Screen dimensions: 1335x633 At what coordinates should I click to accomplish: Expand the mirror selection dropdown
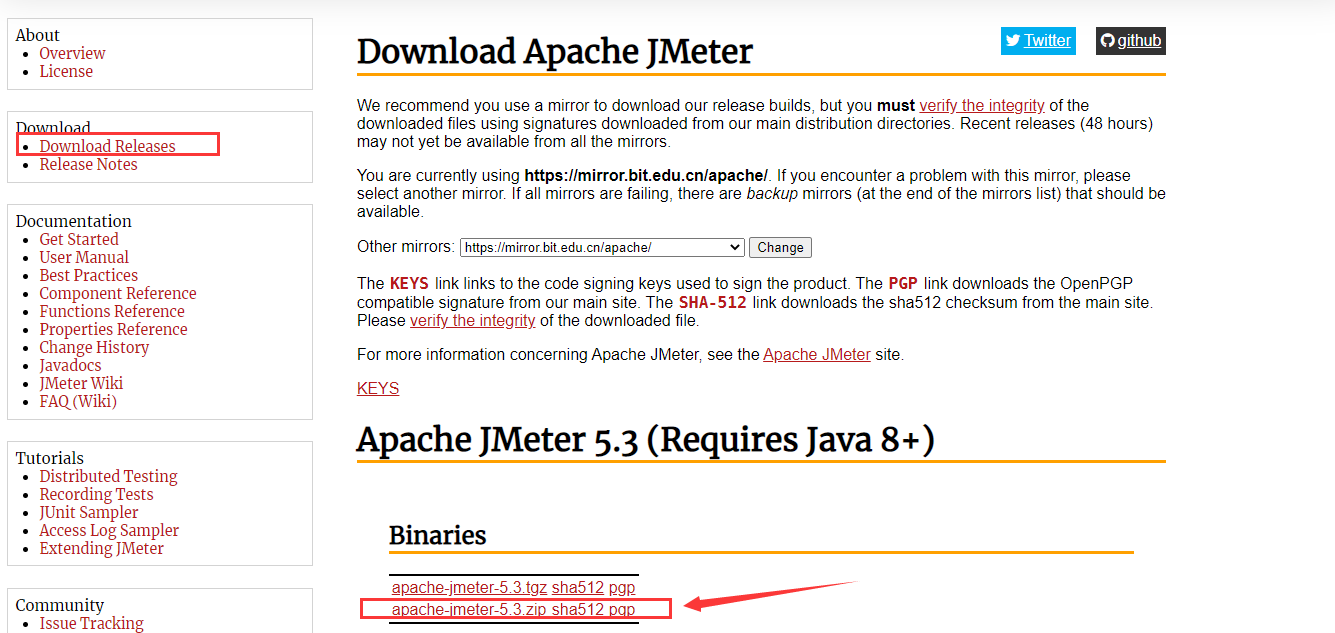[735, 247]
